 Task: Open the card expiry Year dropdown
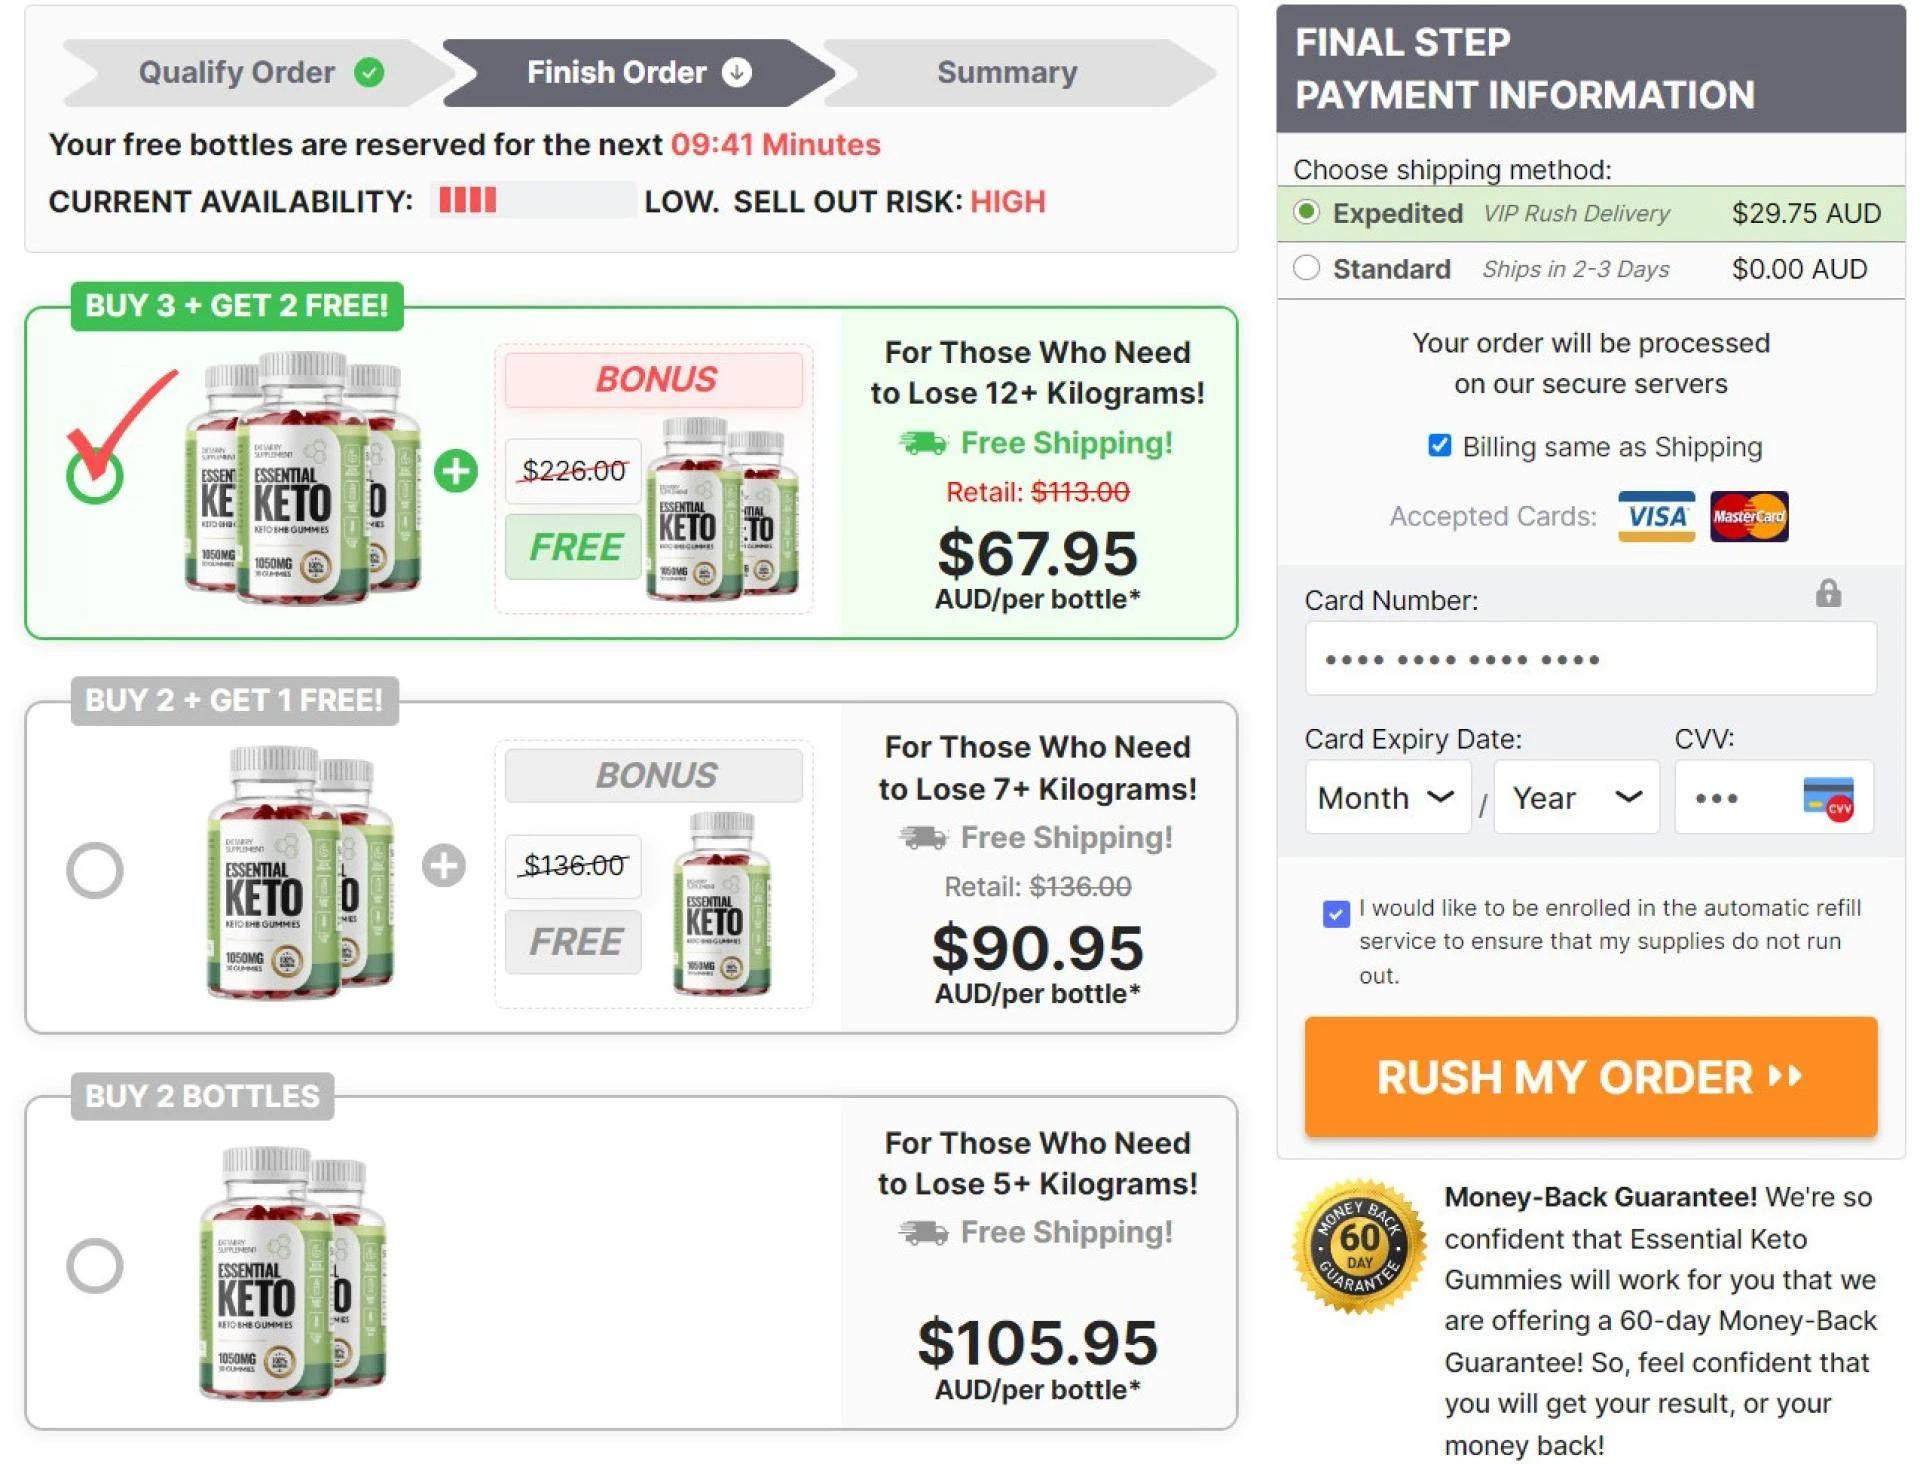pos(1575,797)
